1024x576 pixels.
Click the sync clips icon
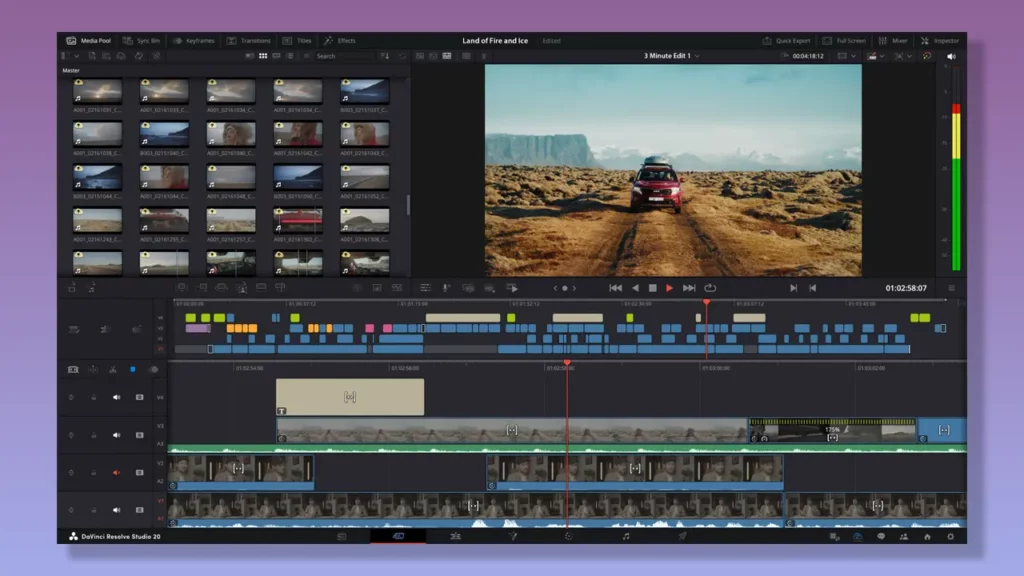[x=138, y=56]
